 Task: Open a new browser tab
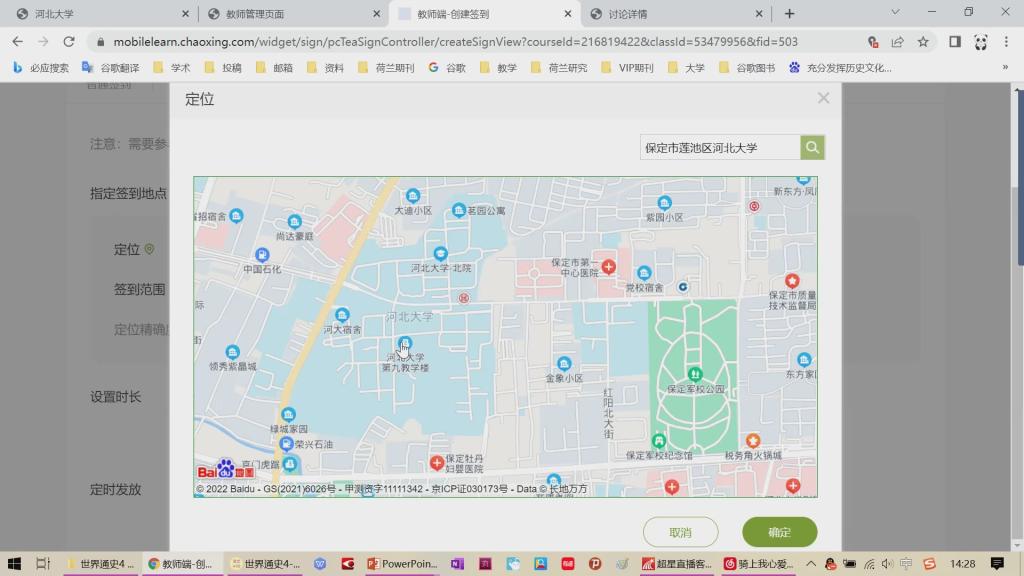(790, 14)
